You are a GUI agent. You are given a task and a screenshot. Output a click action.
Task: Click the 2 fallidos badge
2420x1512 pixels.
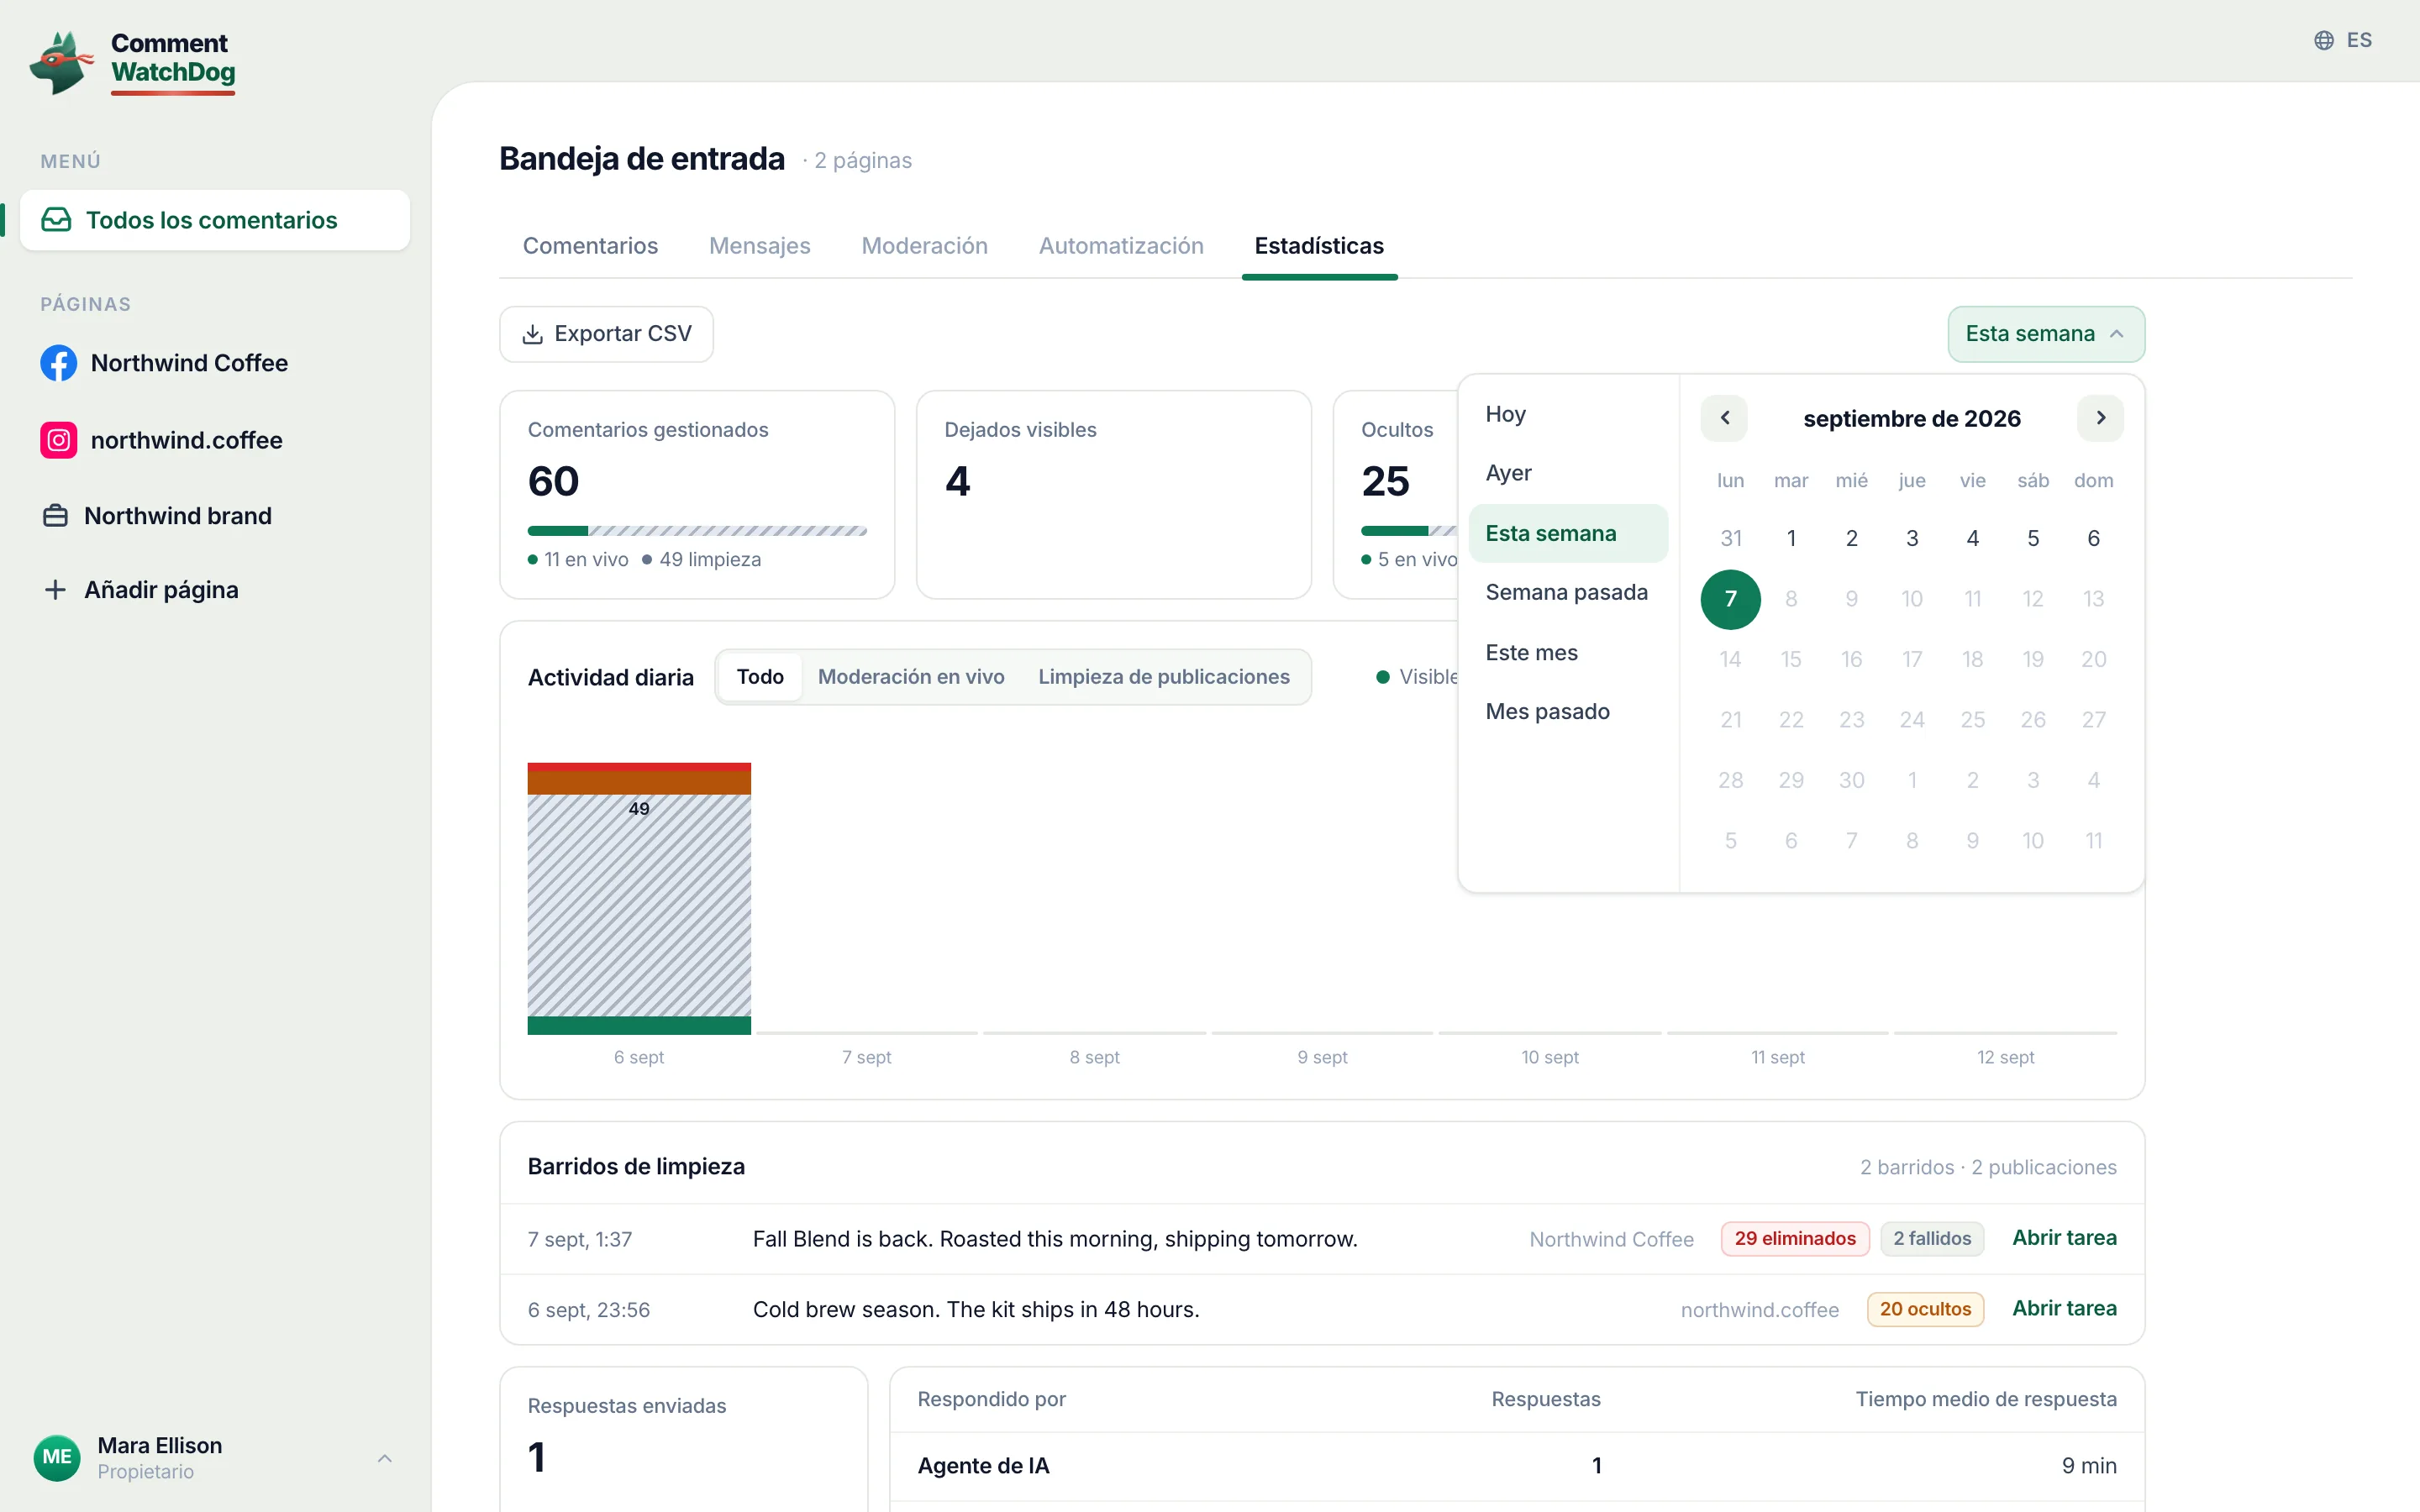[1932, 1239]
